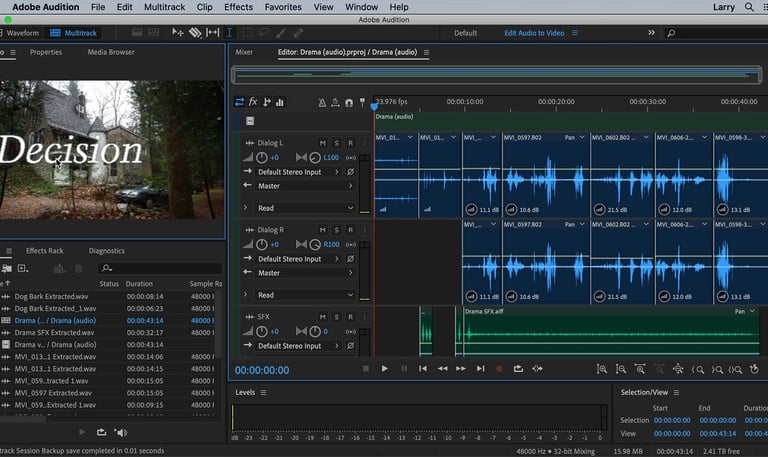Open Dialog L Default Stereo Input dropdown
The height and width of the screenshot is (457, 768).
(298, 172)
